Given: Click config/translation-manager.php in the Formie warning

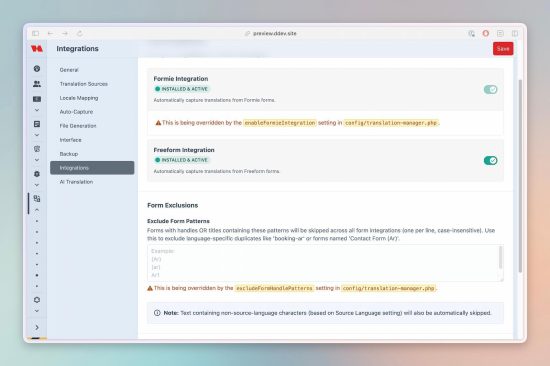Looking at the screenshot, I should [x=391, y=123].
